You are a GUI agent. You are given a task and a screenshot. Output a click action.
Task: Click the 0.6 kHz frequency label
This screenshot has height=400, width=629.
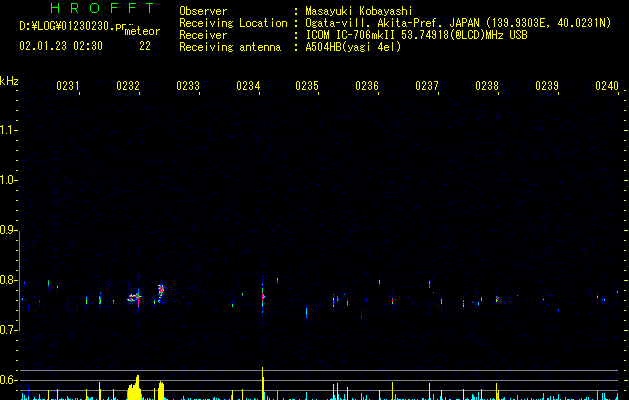(x=8, y=380)
